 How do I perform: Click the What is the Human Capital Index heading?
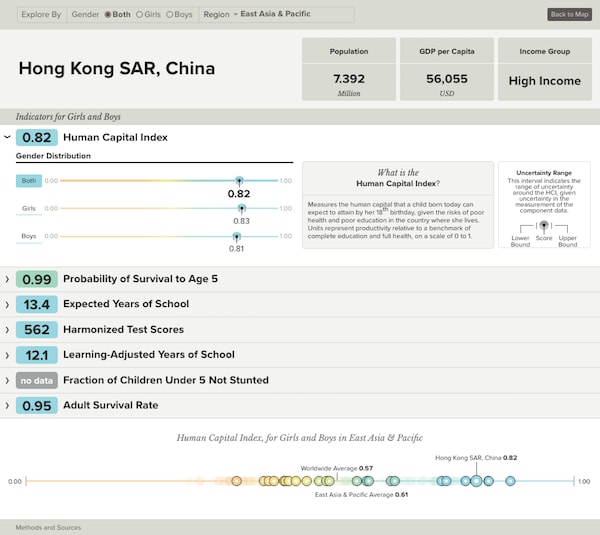point(398,178)
